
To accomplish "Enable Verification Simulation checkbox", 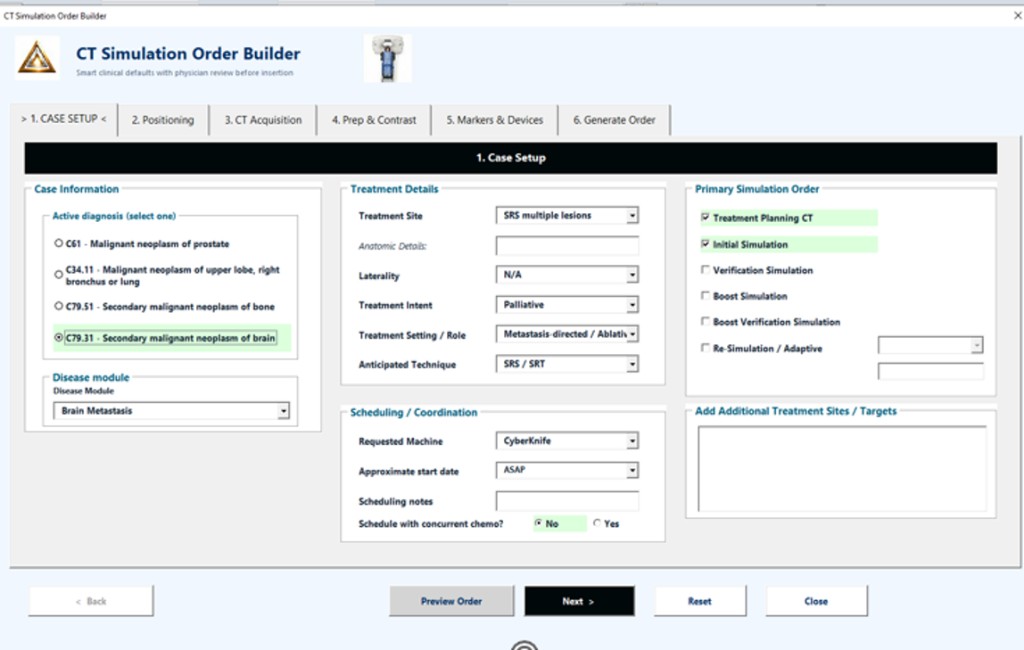I will click(x=705, y=270).
